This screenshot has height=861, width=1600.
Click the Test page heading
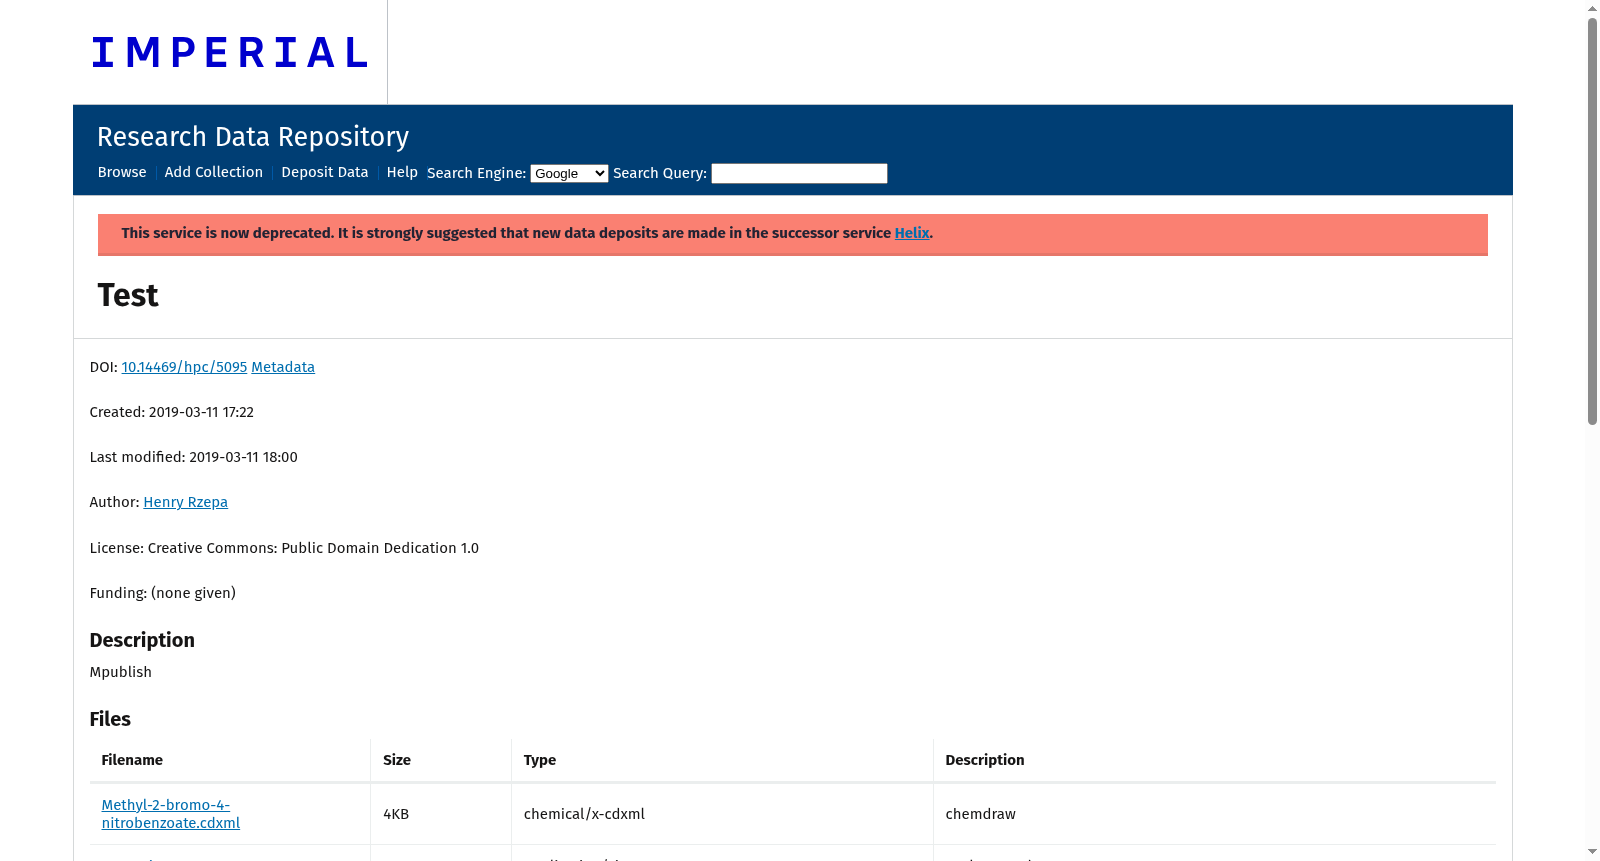point(128,295)
